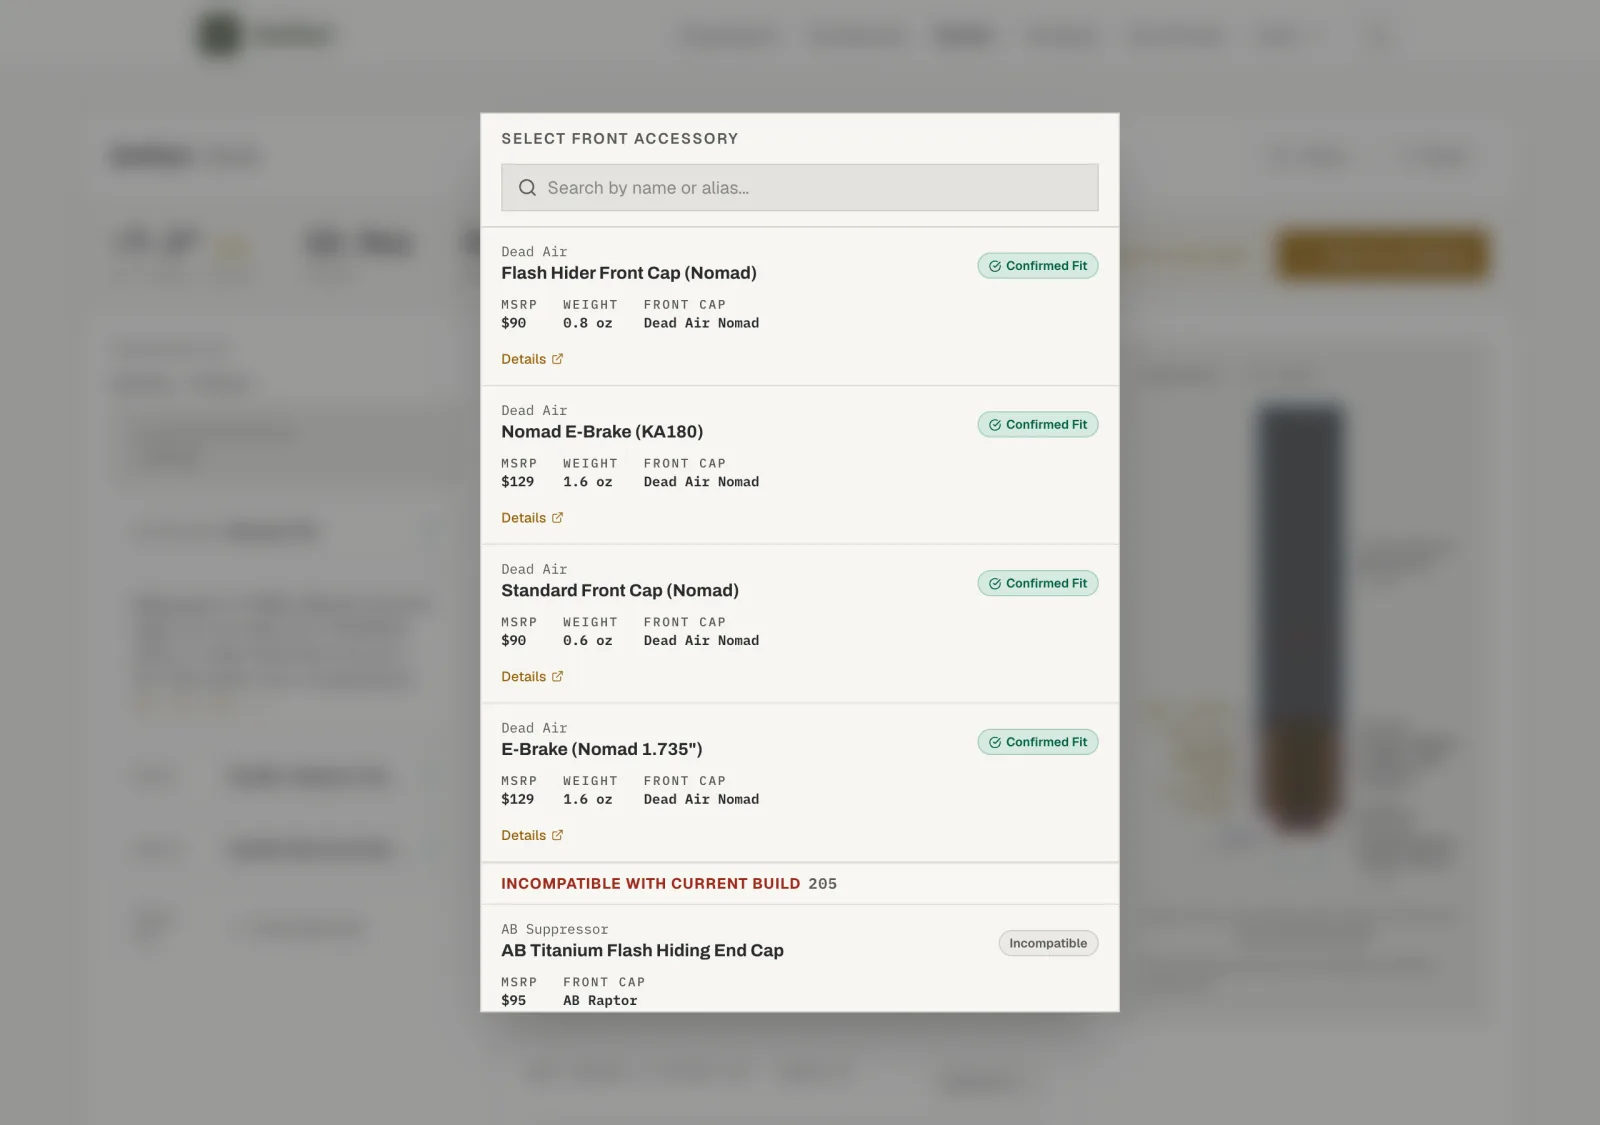Click Incompatible badge on AB Titanium End Cap

[x=1048, y=943]
